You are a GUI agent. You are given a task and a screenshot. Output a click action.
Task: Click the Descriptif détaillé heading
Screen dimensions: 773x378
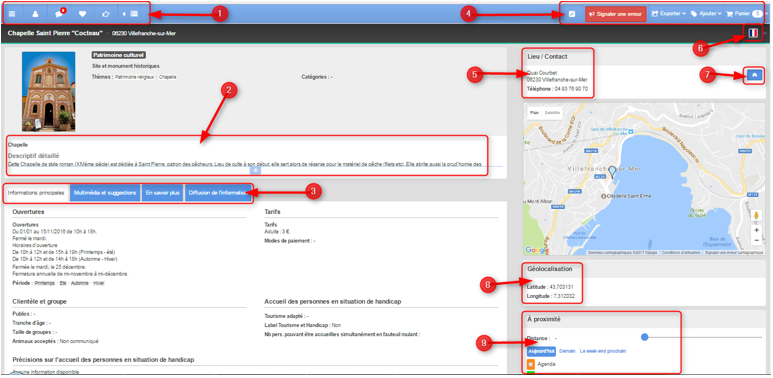click(x=34, y=156)
